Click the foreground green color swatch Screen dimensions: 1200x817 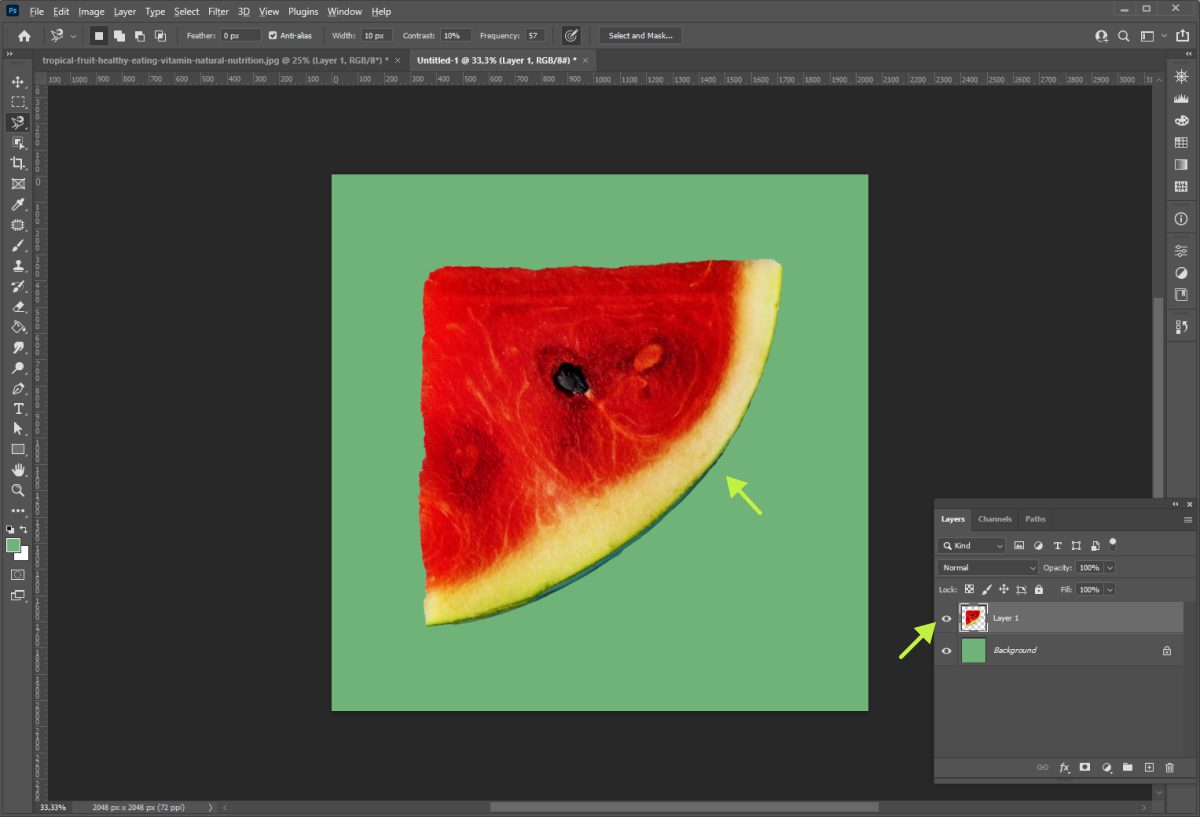13,545
